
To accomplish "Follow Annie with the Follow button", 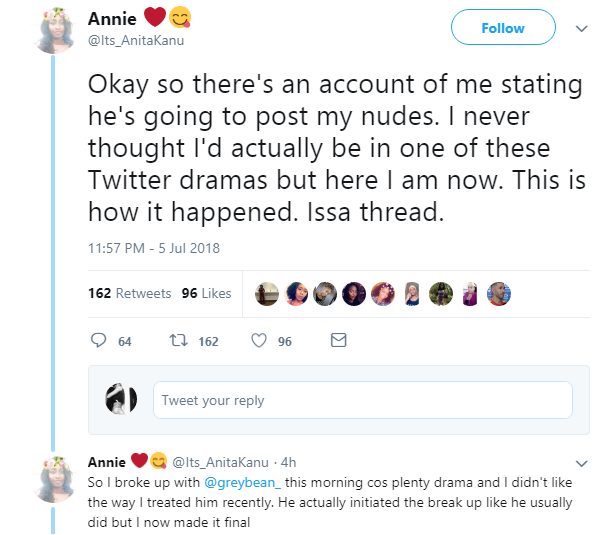I will click(502, 29).
